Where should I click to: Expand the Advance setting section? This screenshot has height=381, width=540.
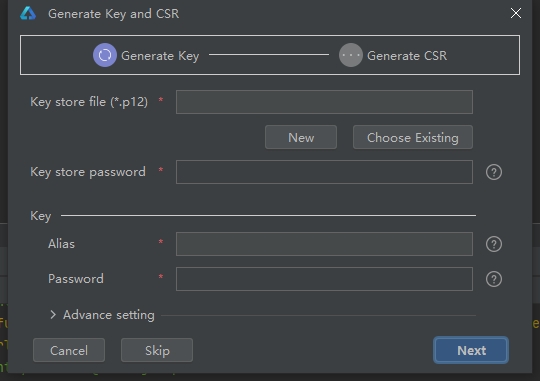[x=53, y=315]
